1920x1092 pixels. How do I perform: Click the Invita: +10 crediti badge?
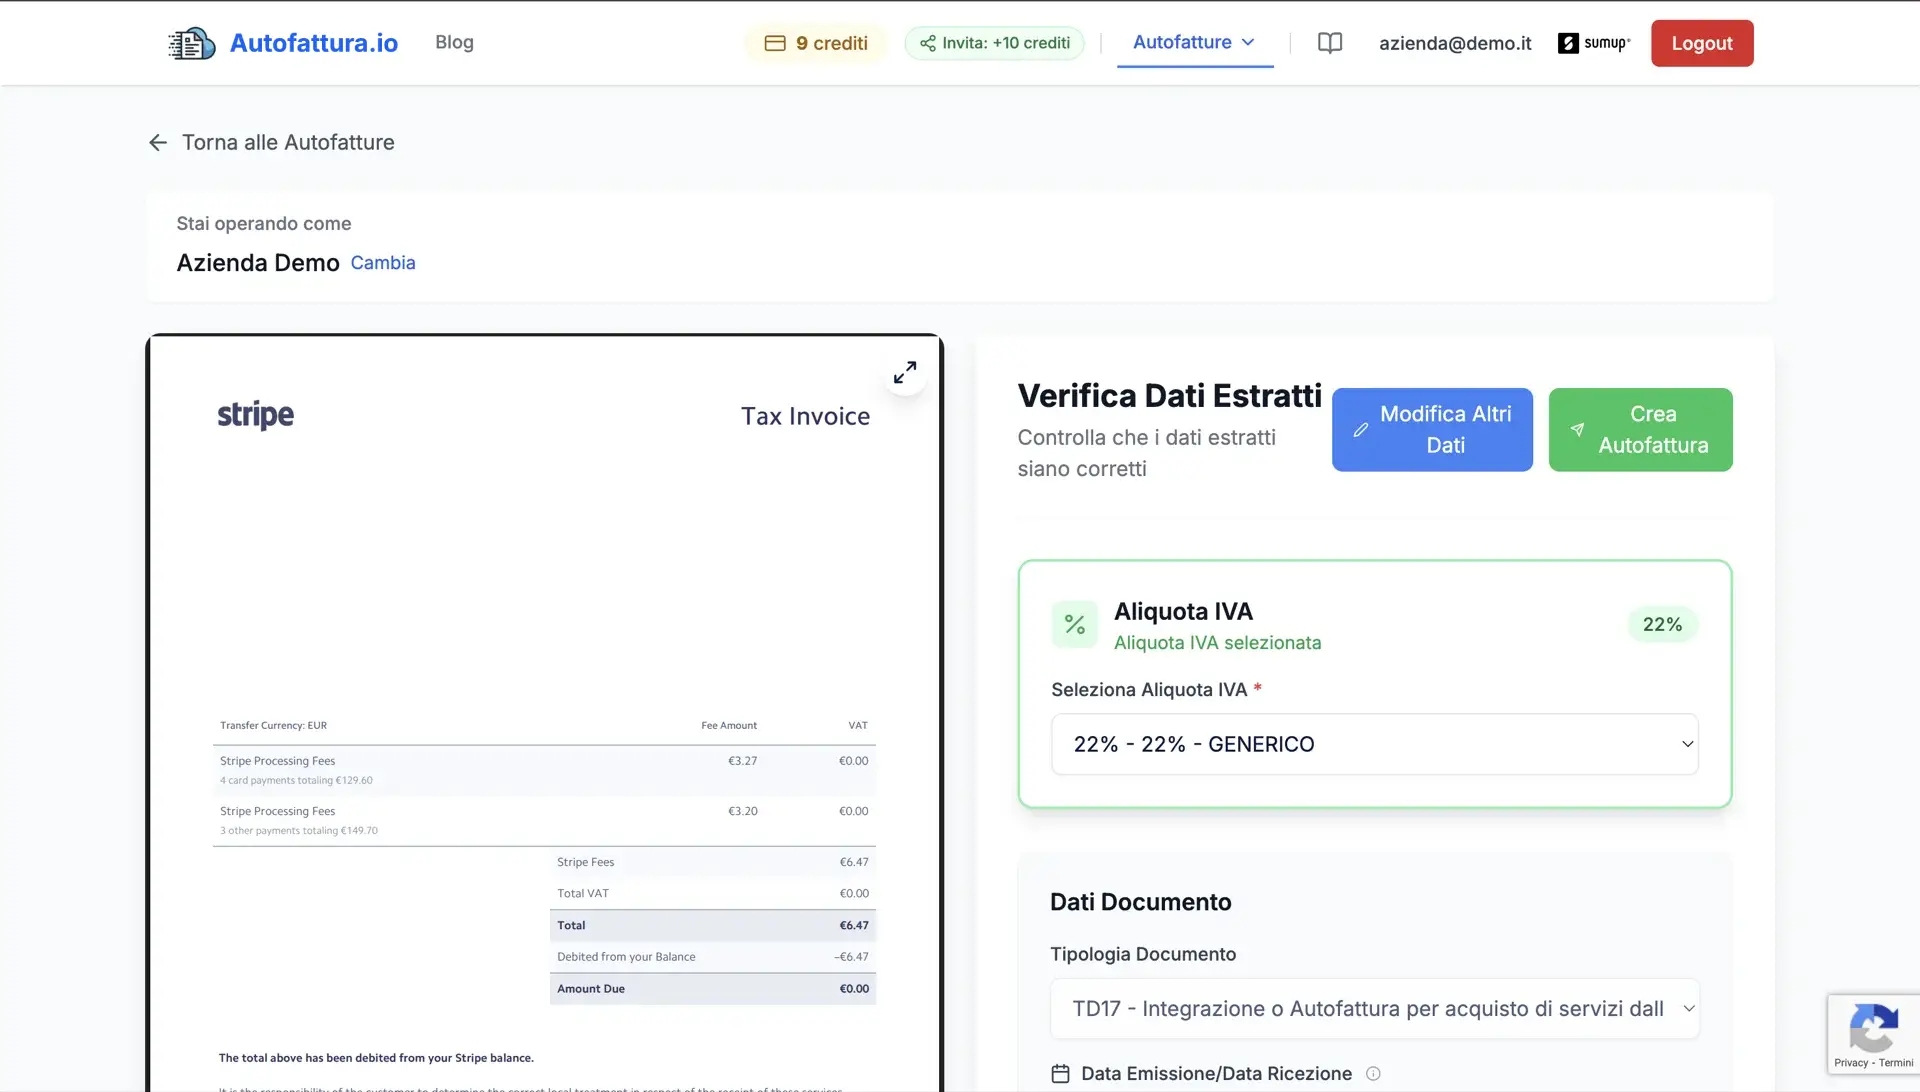pos(995,43)
